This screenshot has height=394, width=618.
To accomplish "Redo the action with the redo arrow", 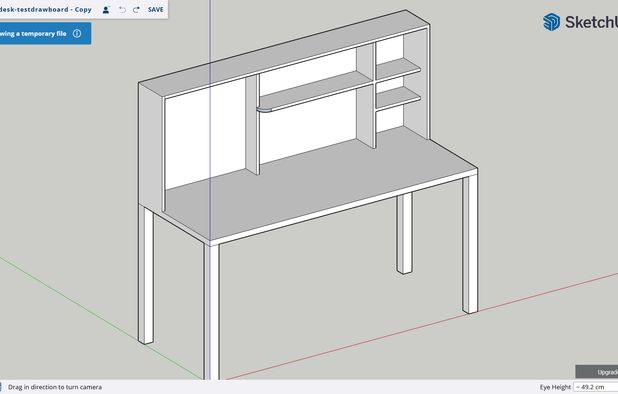I will [x=136, y=9].
